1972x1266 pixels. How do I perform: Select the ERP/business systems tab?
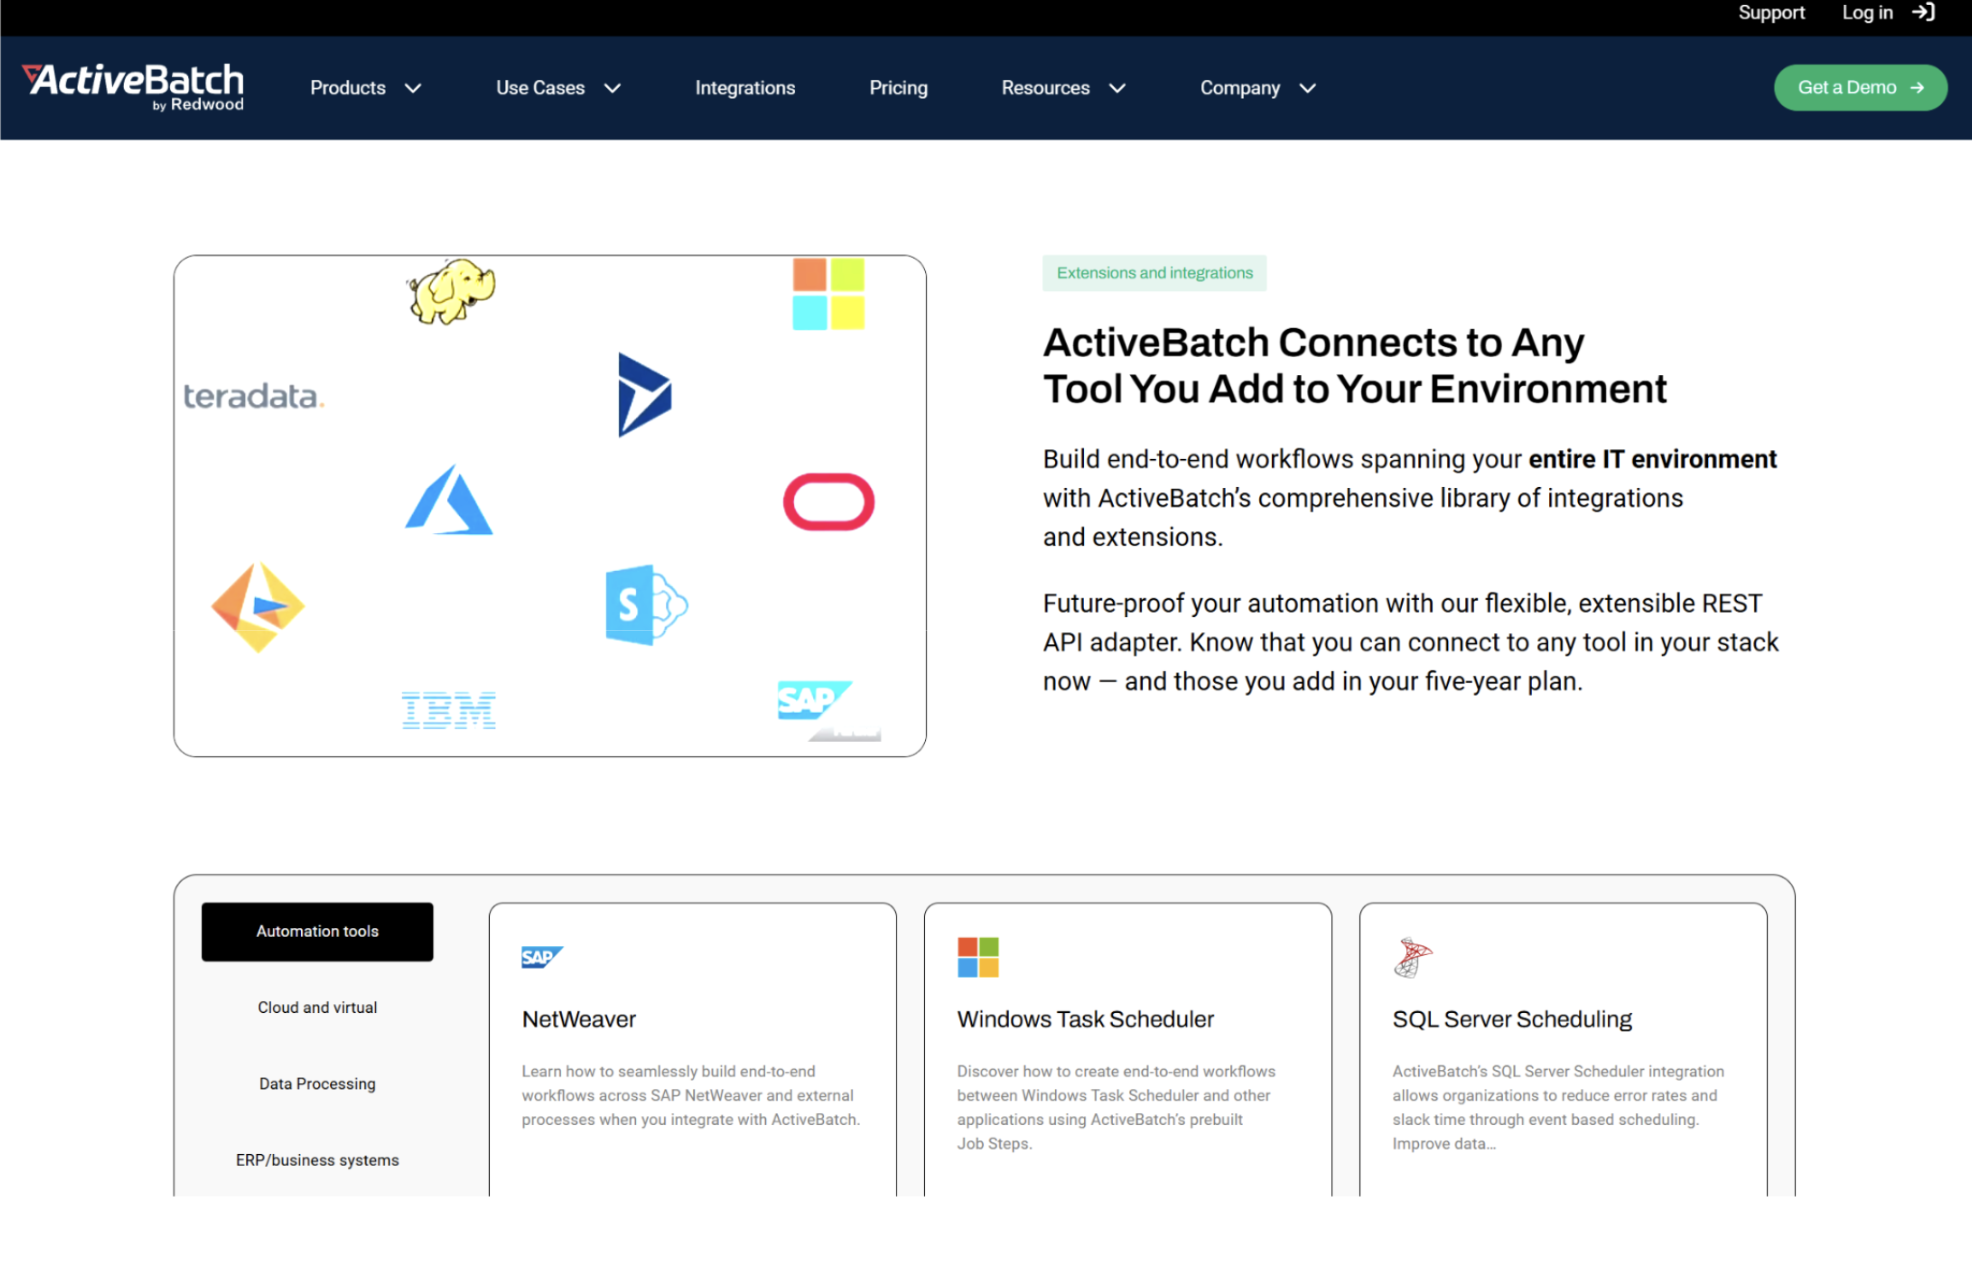317,1160
